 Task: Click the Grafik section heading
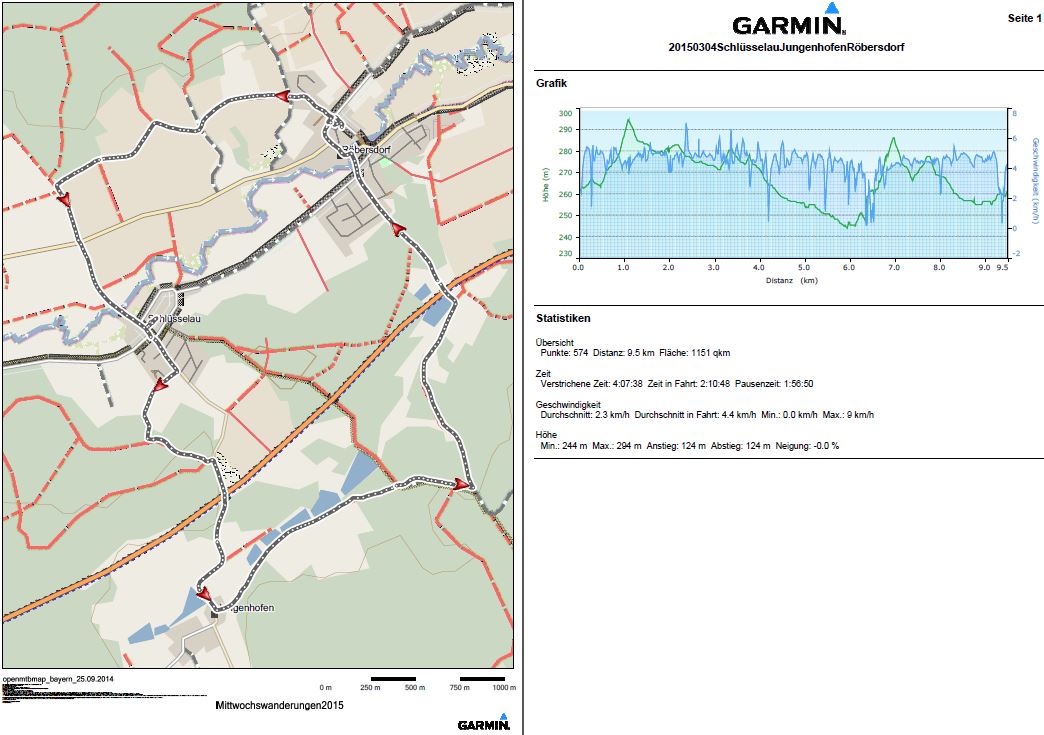point(551,83)
